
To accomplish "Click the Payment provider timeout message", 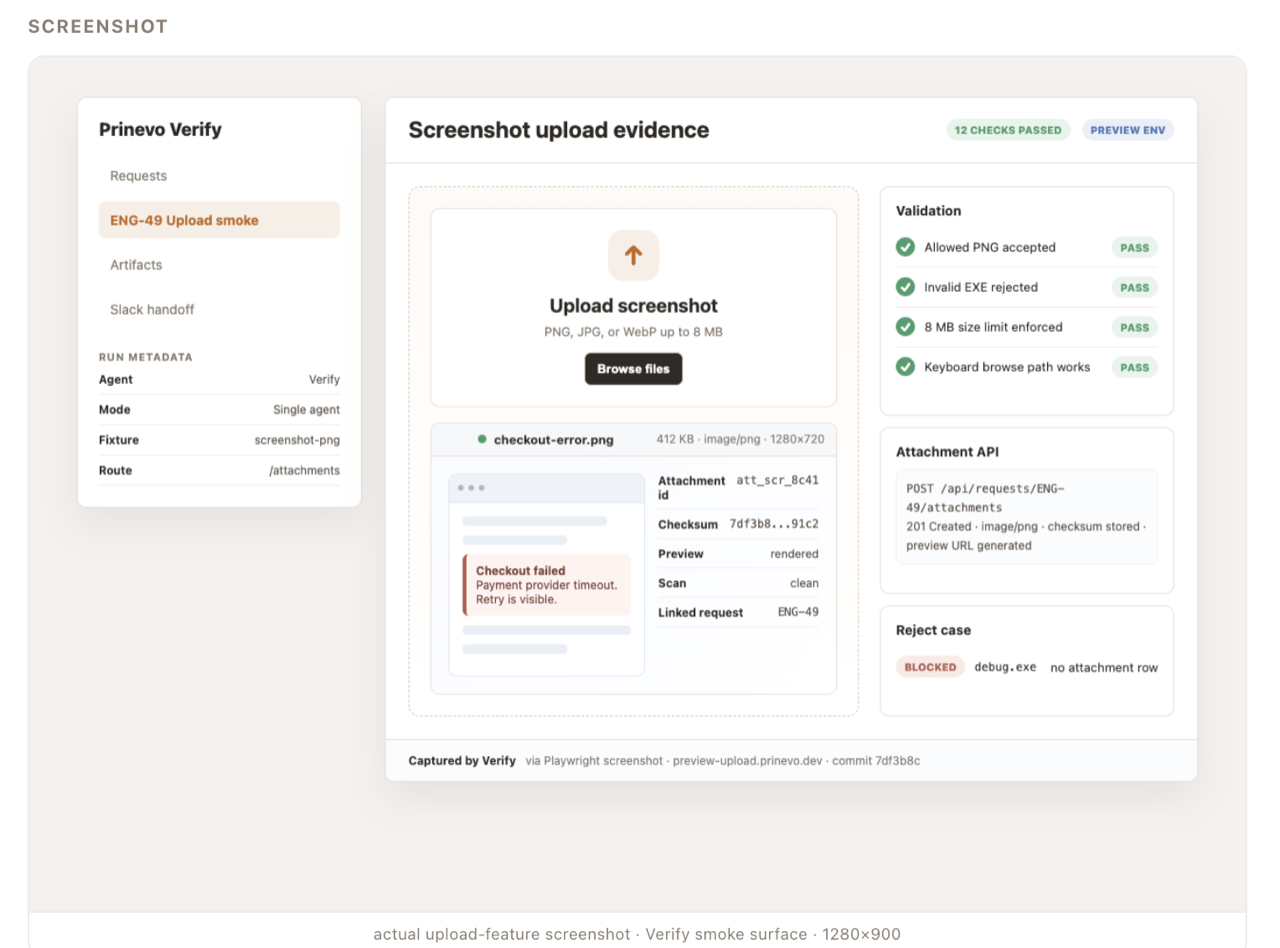I will coord(546,585).
